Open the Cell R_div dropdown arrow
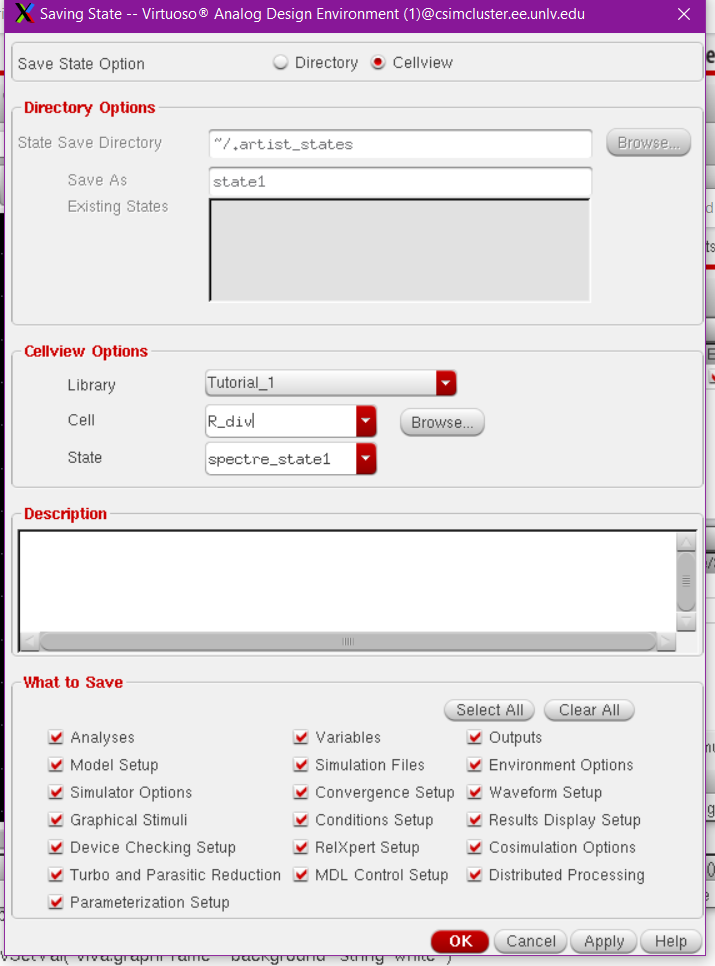 [x=366, y=421]
